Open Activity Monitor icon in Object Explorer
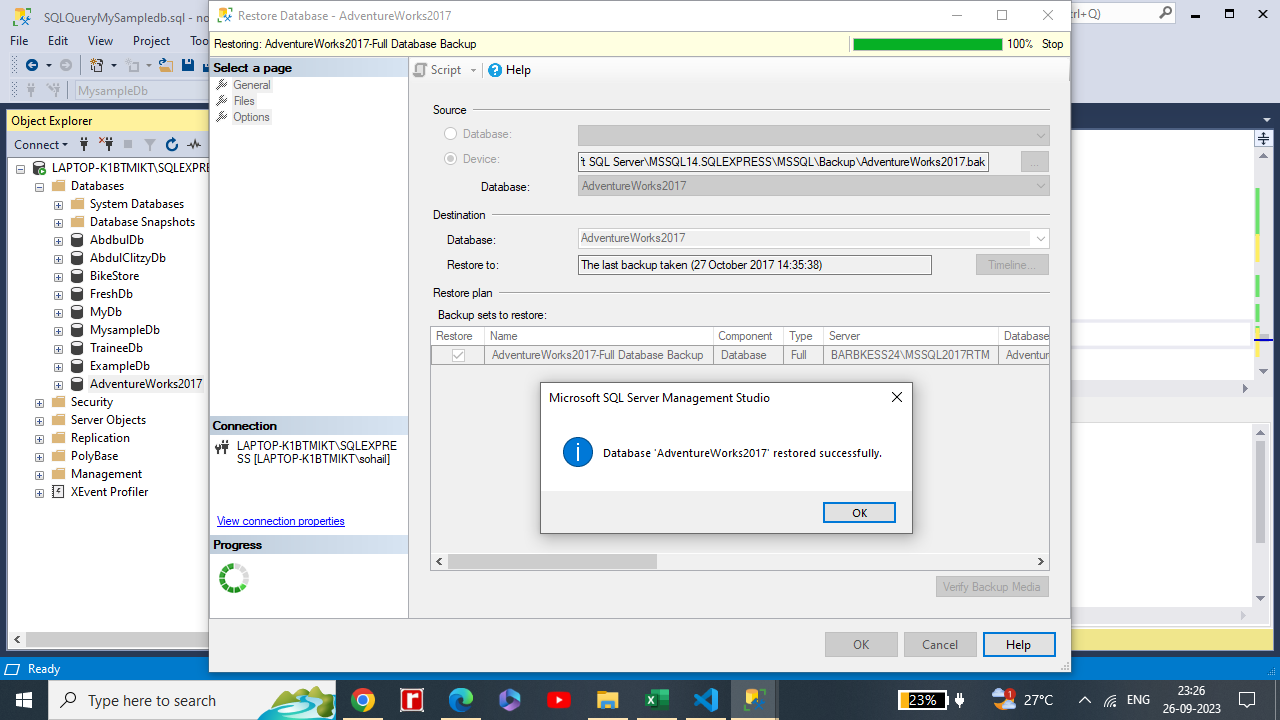The height and width of the screenshot is (720, 1280). click(194, 144)
